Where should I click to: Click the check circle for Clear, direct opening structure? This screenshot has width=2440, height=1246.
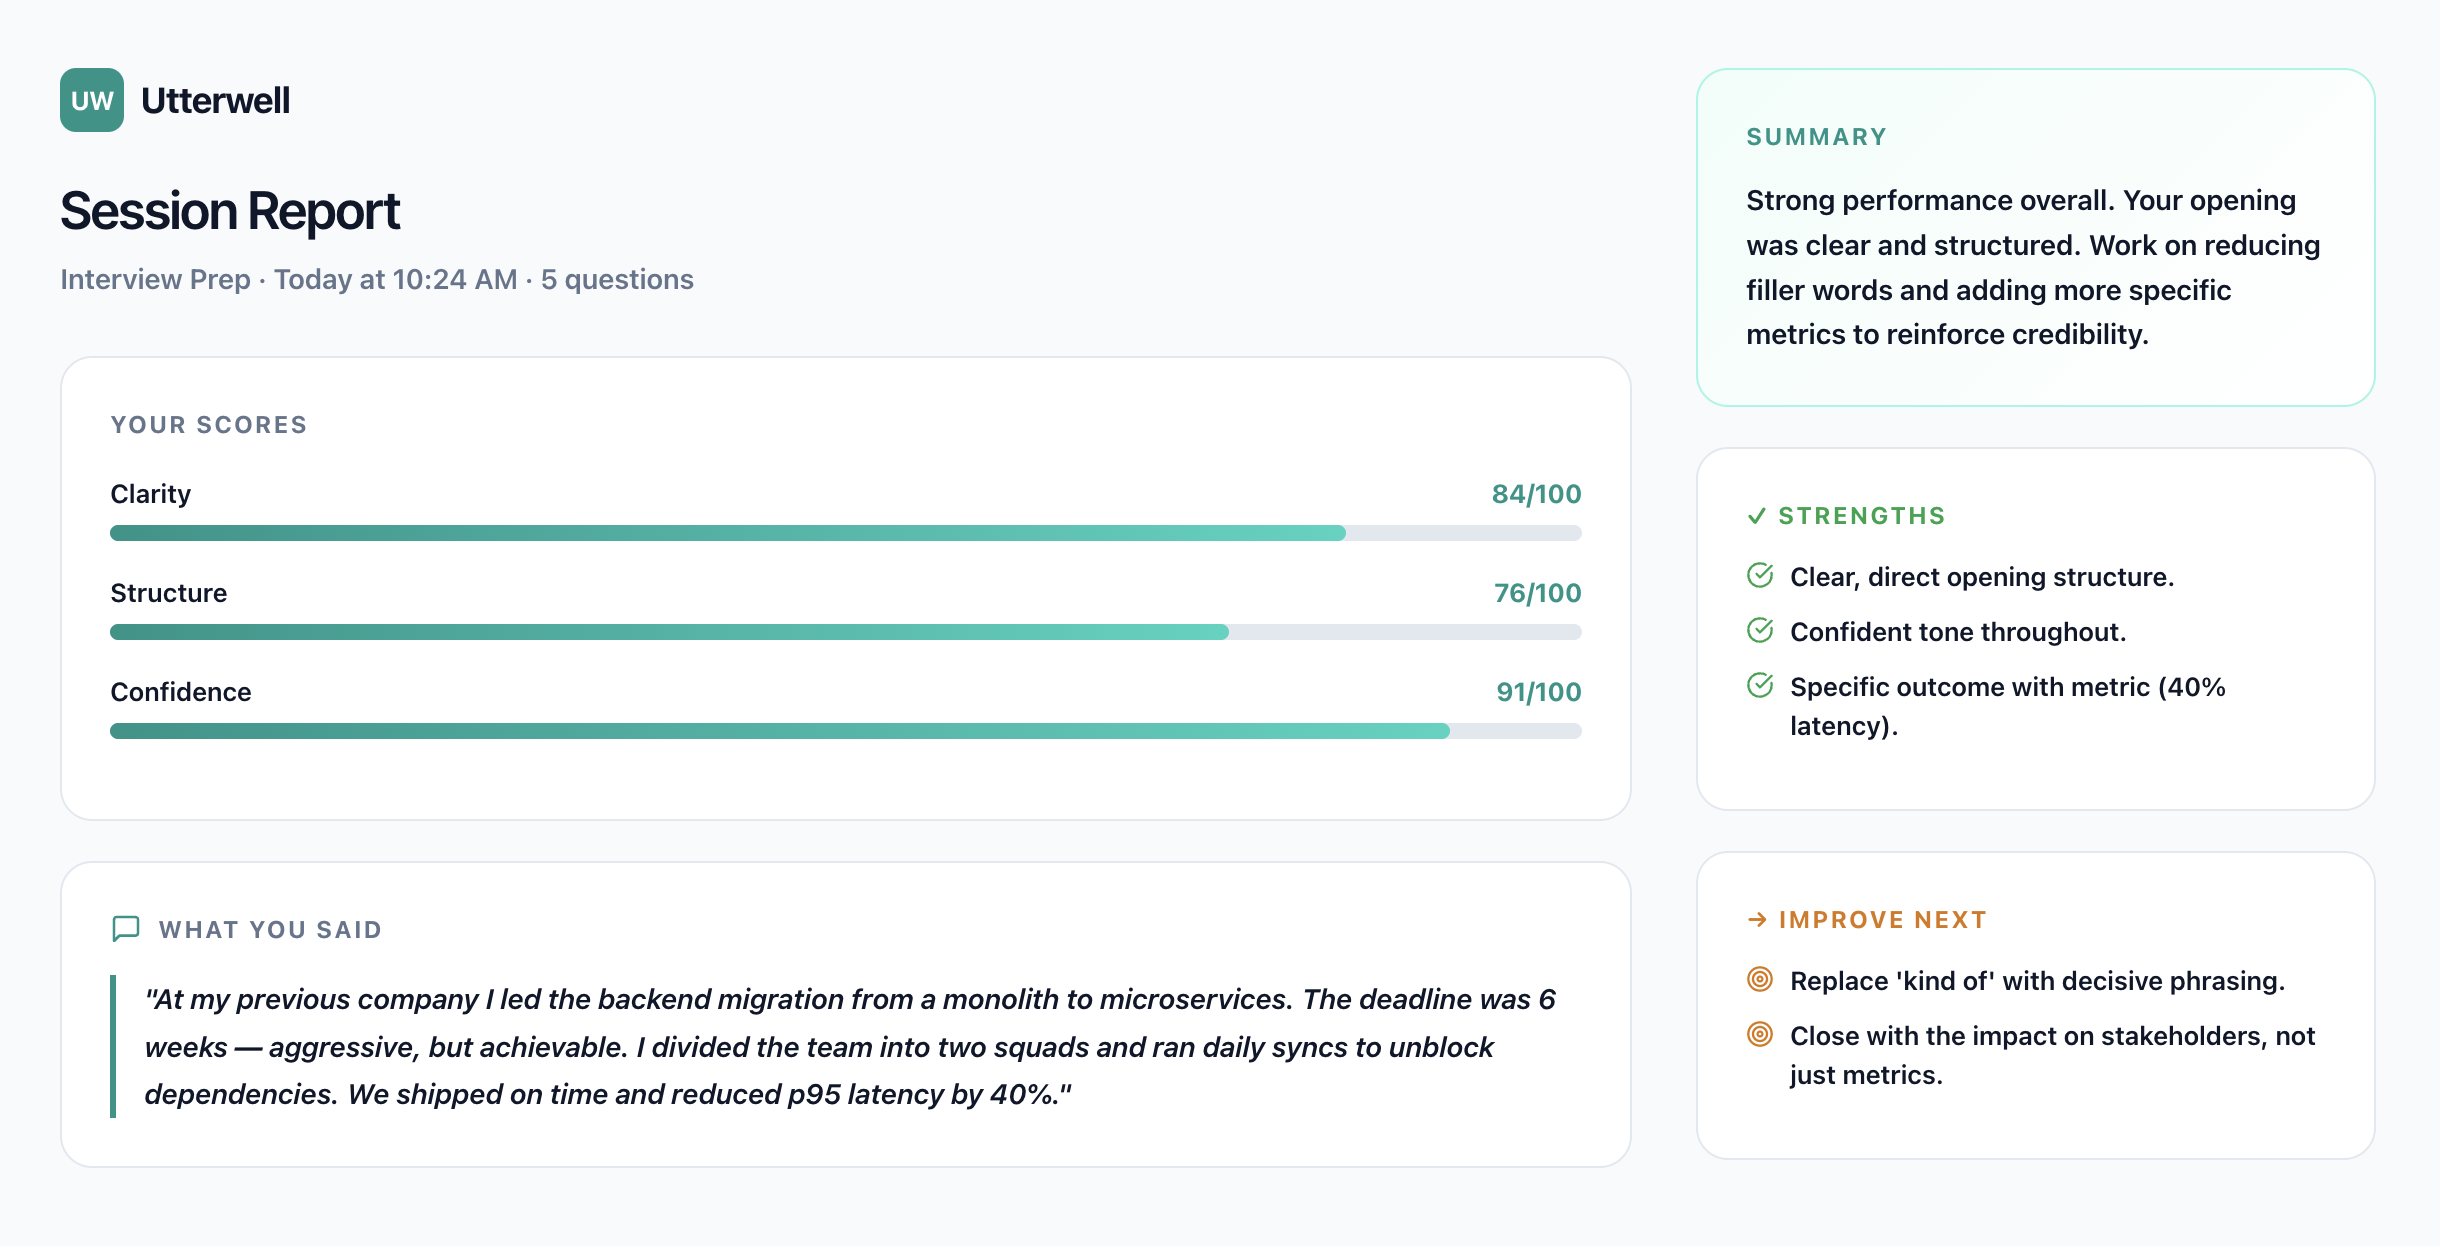1760,576
